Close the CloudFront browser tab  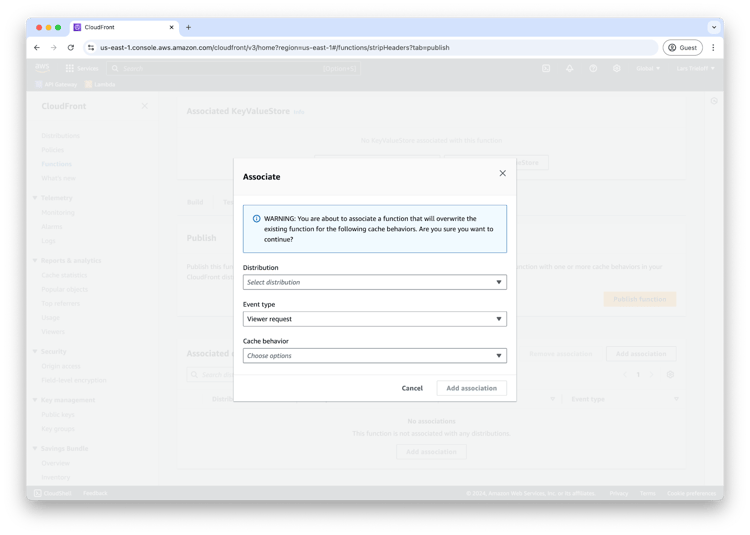pos(171,27)
